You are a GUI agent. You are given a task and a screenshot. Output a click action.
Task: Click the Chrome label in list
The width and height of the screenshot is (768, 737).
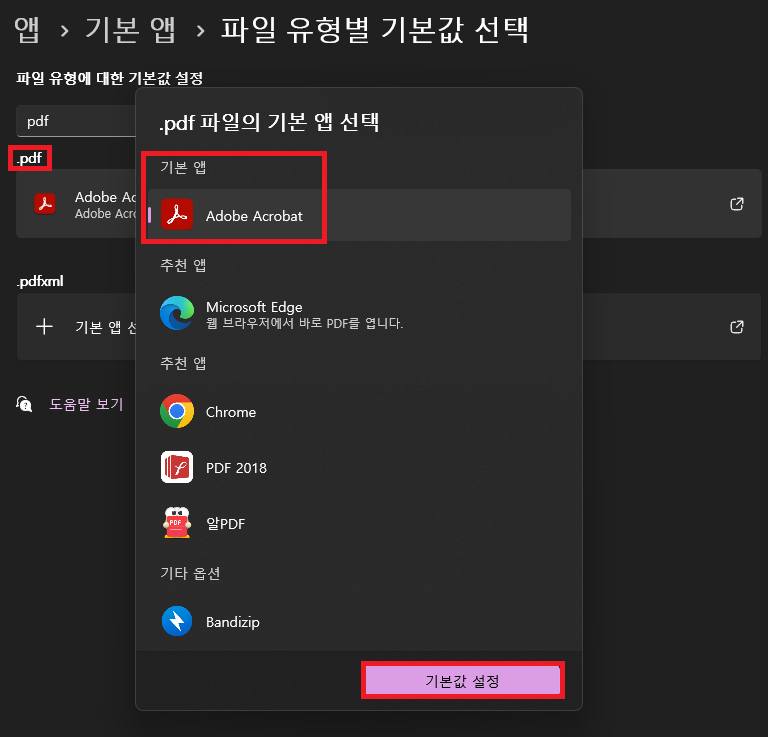(231, 412)
